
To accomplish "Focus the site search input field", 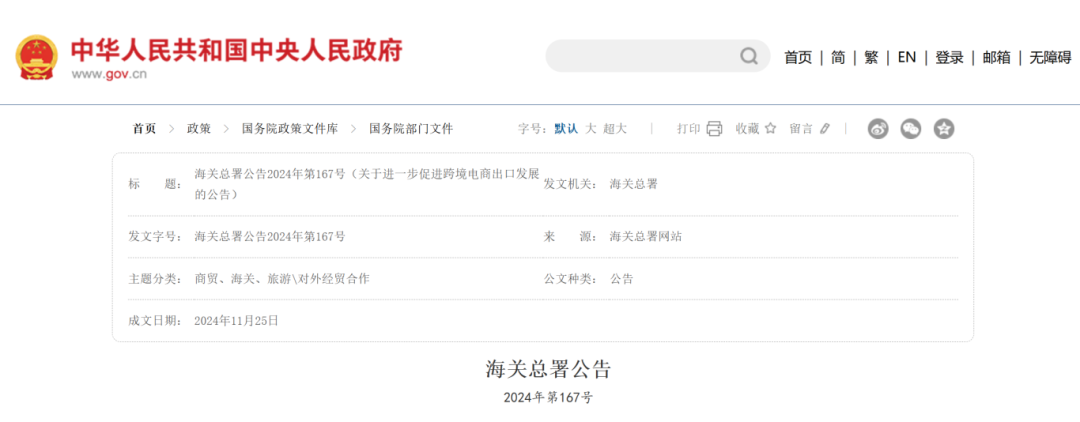I will tap(658, 56).
